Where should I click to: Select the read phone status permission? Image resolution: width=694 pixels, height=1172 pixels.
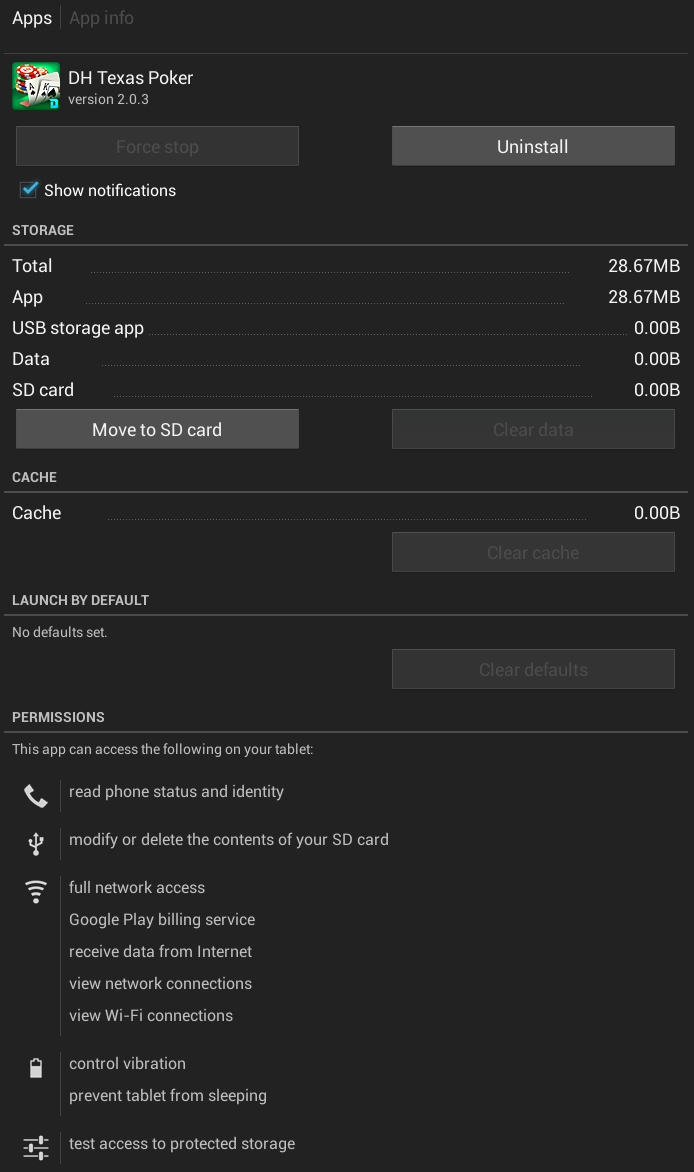tap(176, 792)
